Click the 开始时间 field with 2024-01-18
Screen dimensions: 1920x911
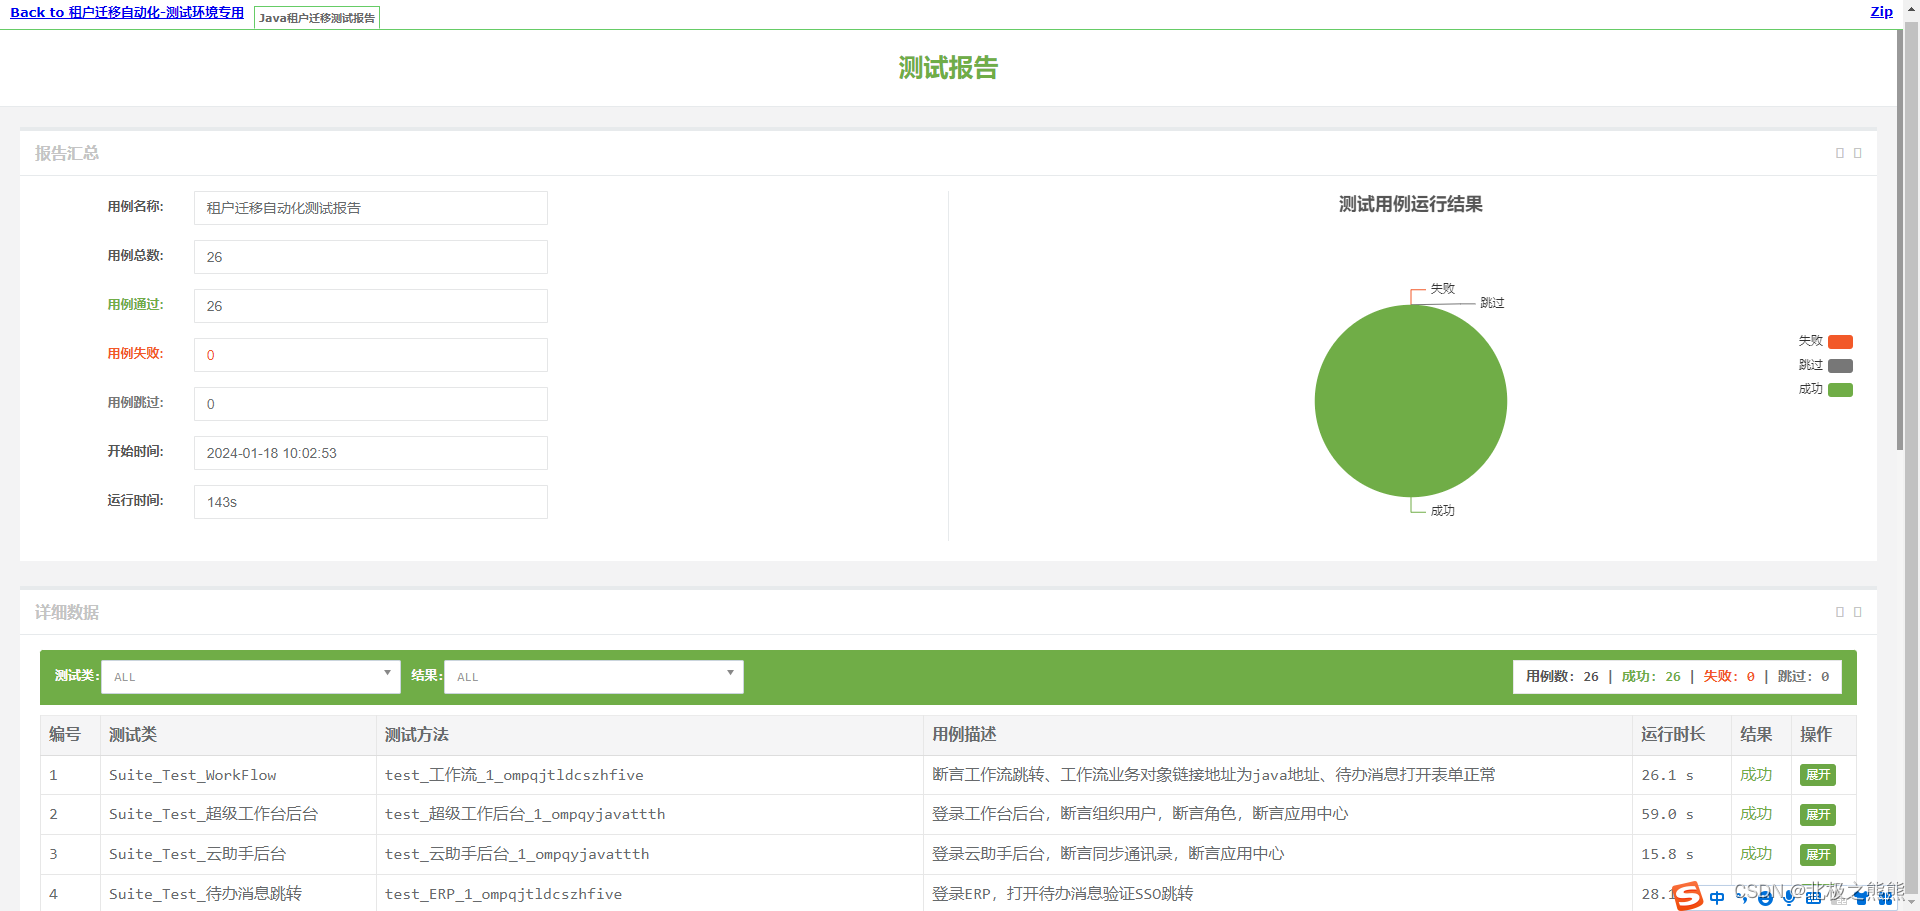coord(371,453)
